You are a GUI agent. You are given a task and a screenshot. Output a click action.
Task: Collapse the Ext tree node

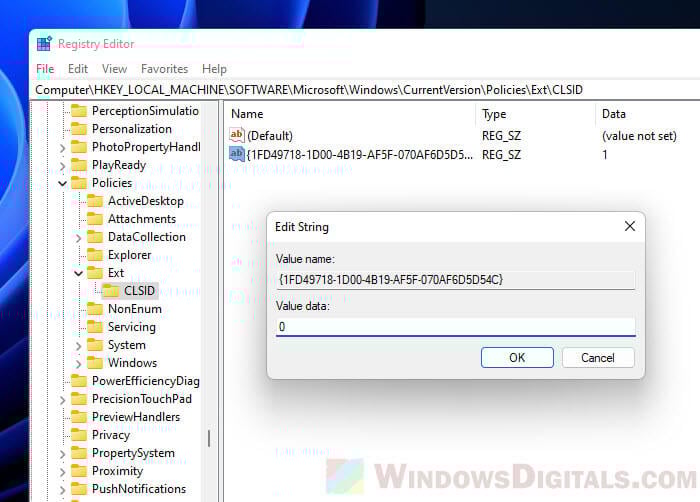[79, 273]
